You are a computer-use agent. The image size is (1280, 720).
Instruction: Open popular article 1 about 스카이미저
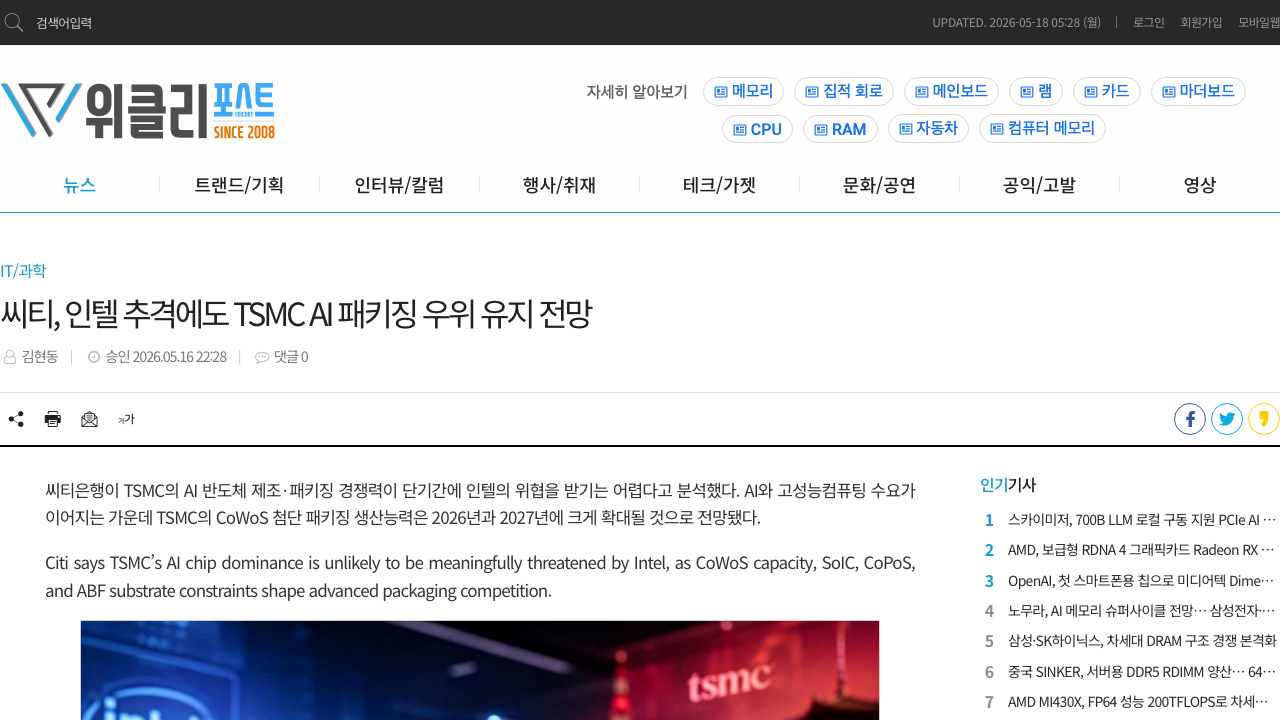pyautogui.click(x=1142, y=520)
